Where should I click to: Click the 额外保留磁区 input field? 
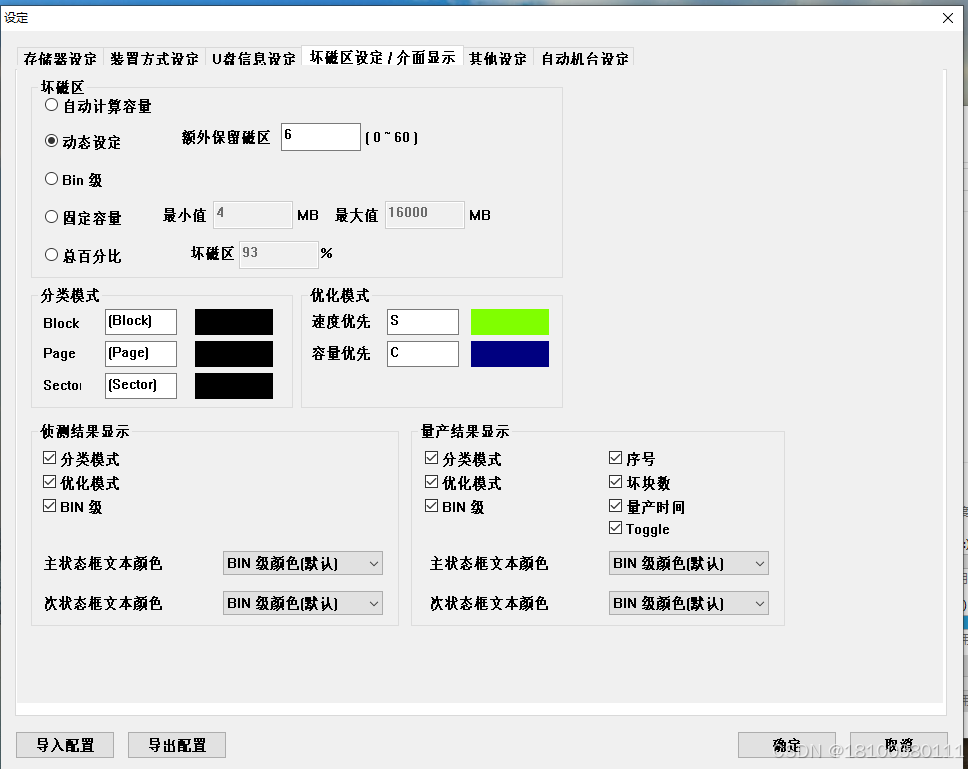(320, 136)
